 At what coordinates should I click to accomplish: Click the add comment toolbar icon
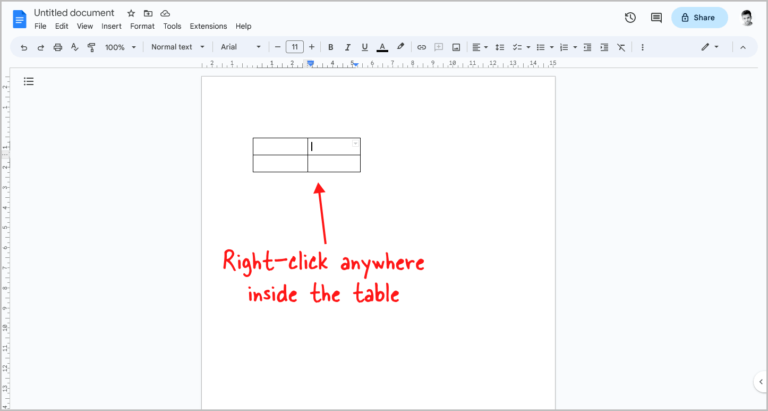439,48
